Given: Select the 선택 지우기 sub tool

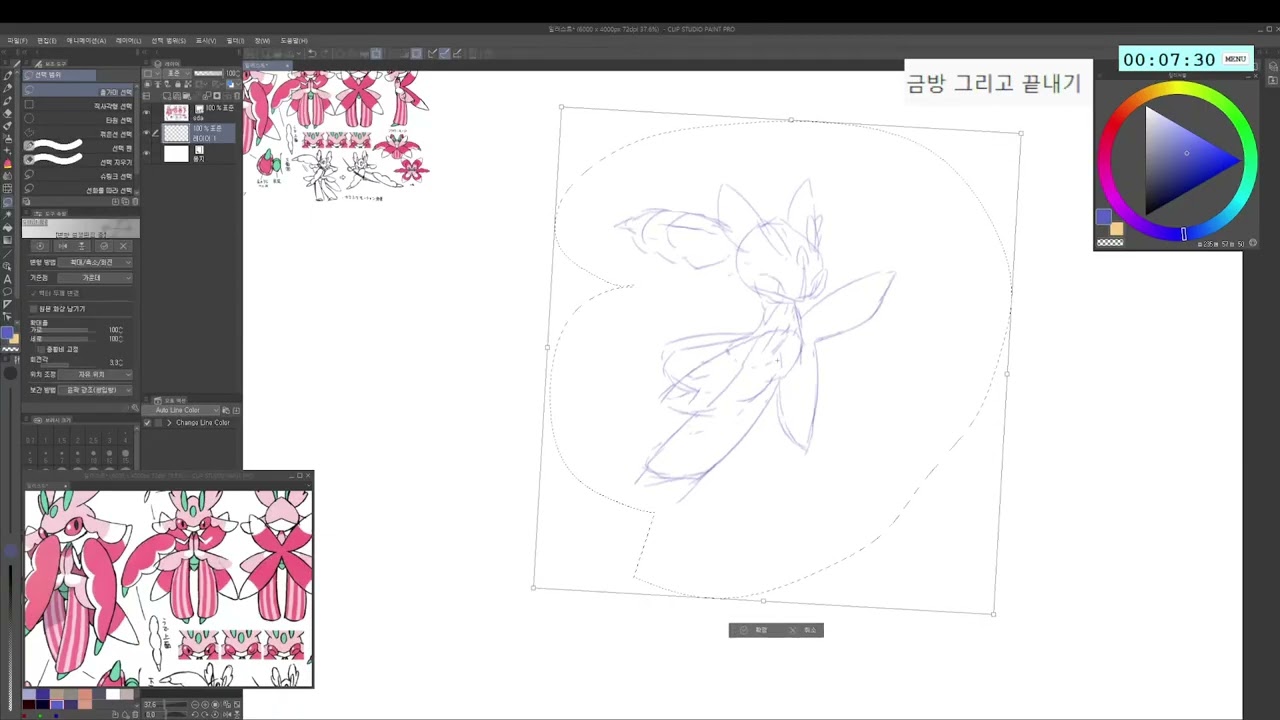Looking at the screenshot, I should coord(80,162).
